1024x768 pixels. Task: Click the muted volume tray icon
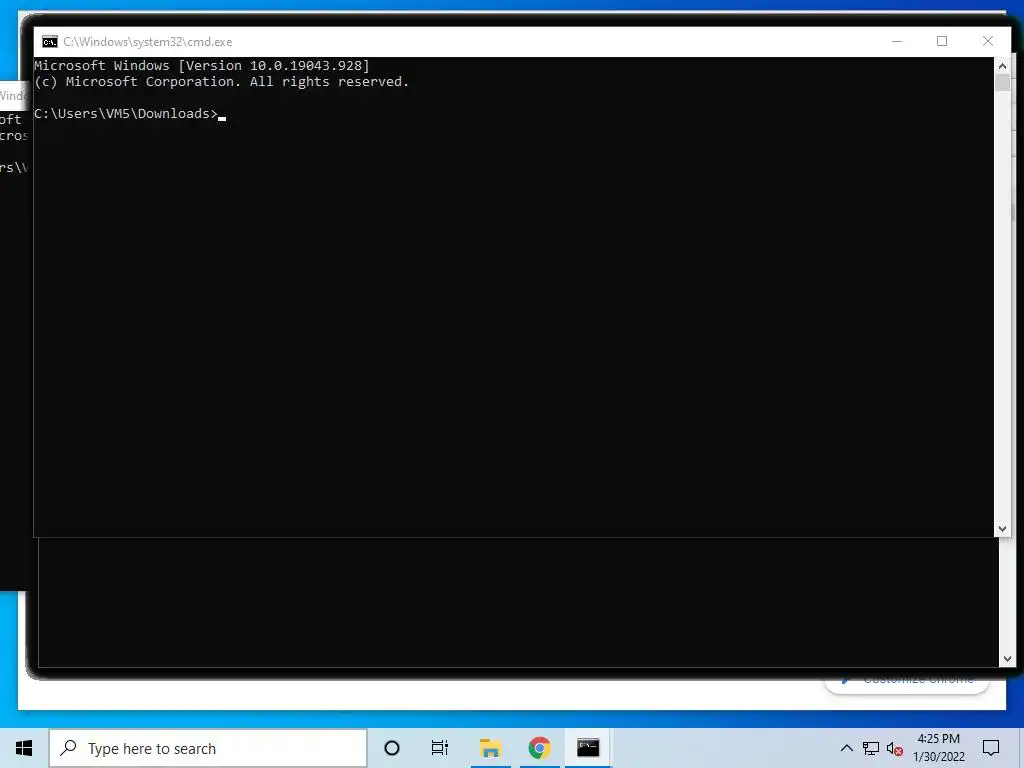(x=895, y=748)
